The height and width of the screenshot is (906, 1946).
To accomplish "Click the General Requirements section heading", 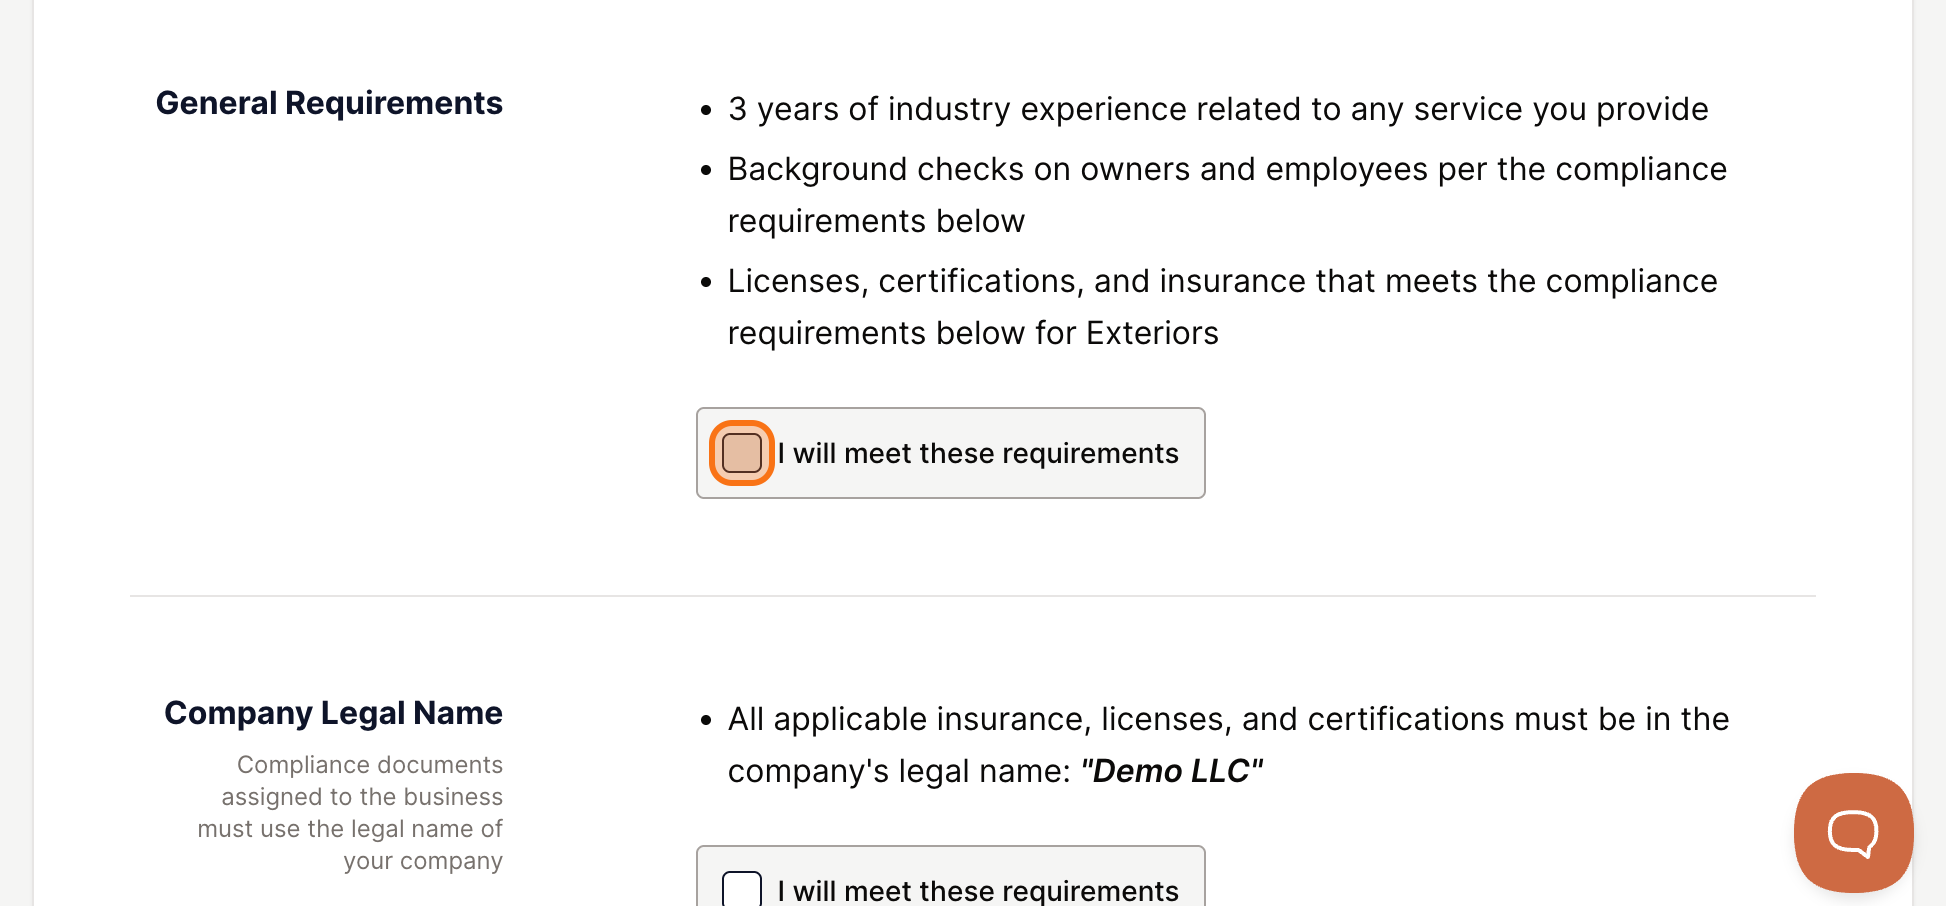I will [329, 103].
